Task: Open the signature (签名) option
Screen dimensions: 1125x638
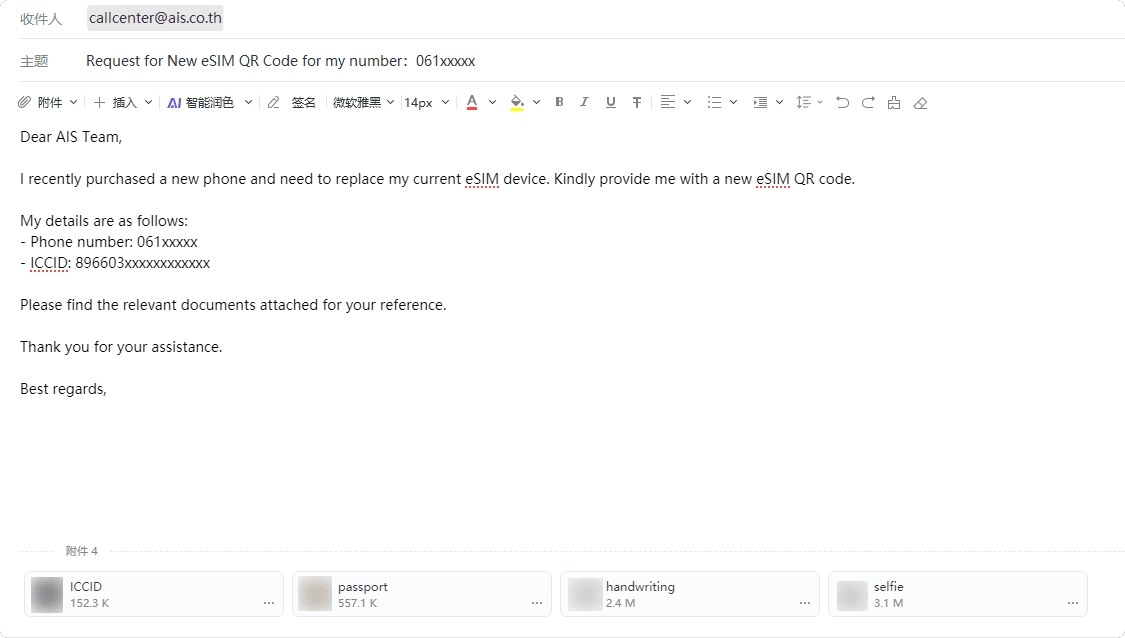Action: coord(303,102)
